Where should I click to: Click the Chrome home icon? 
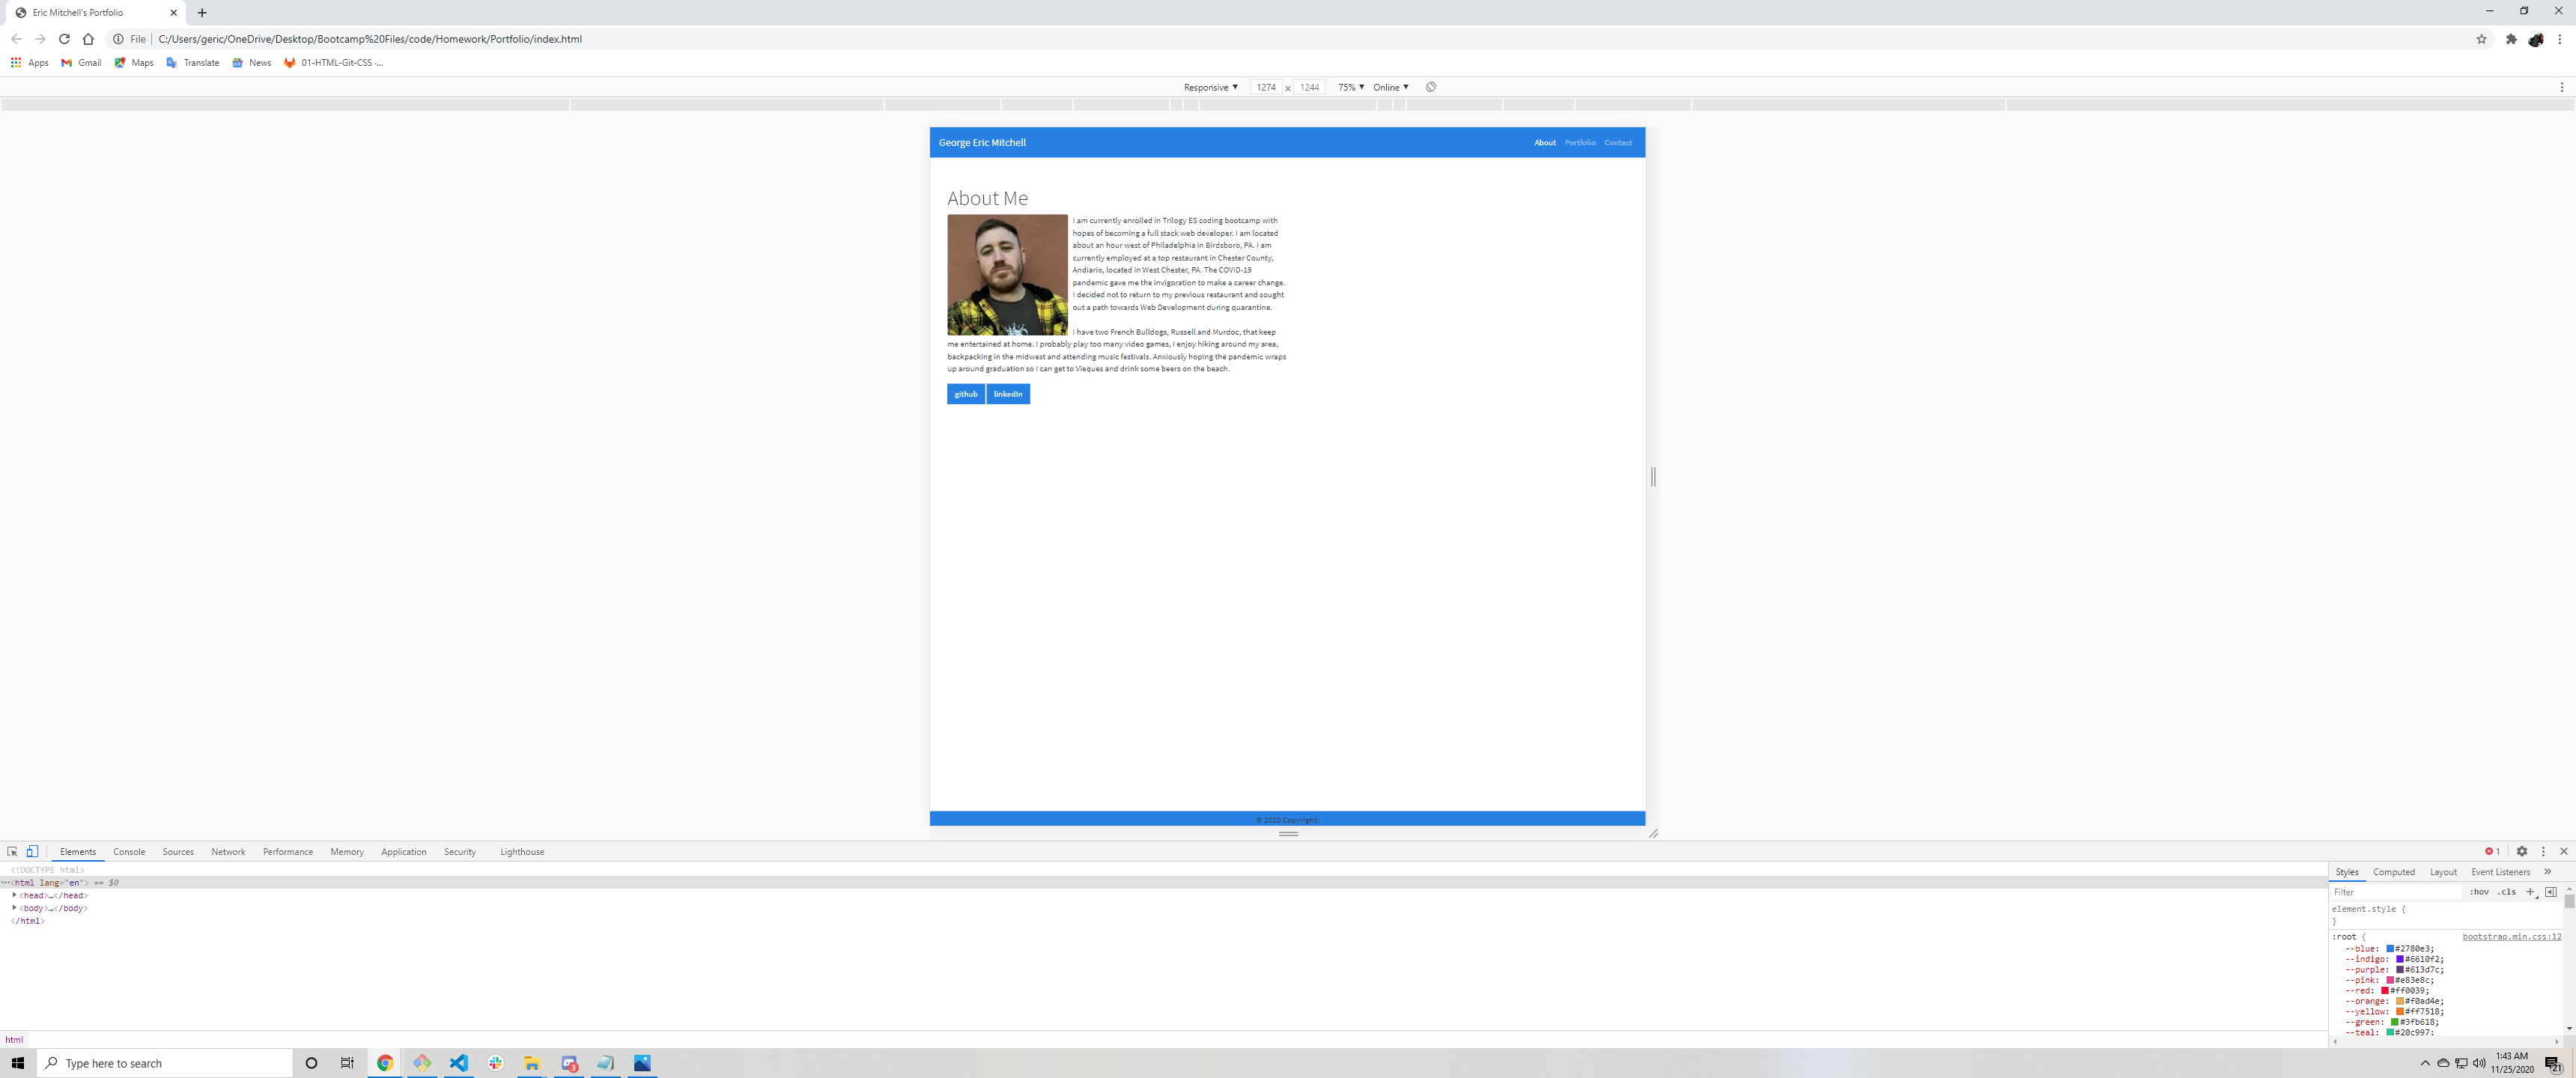click(88, 39)
